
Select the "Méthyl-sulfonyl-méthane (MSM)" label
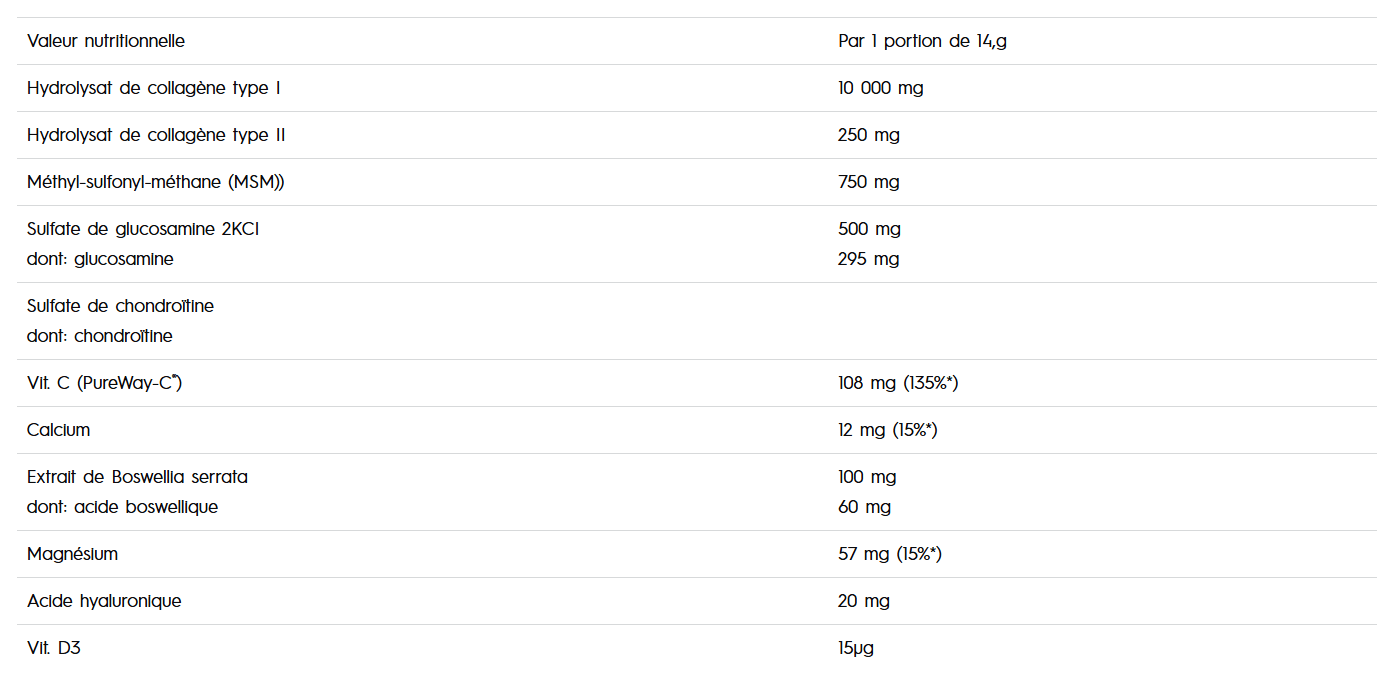(156, 182)
